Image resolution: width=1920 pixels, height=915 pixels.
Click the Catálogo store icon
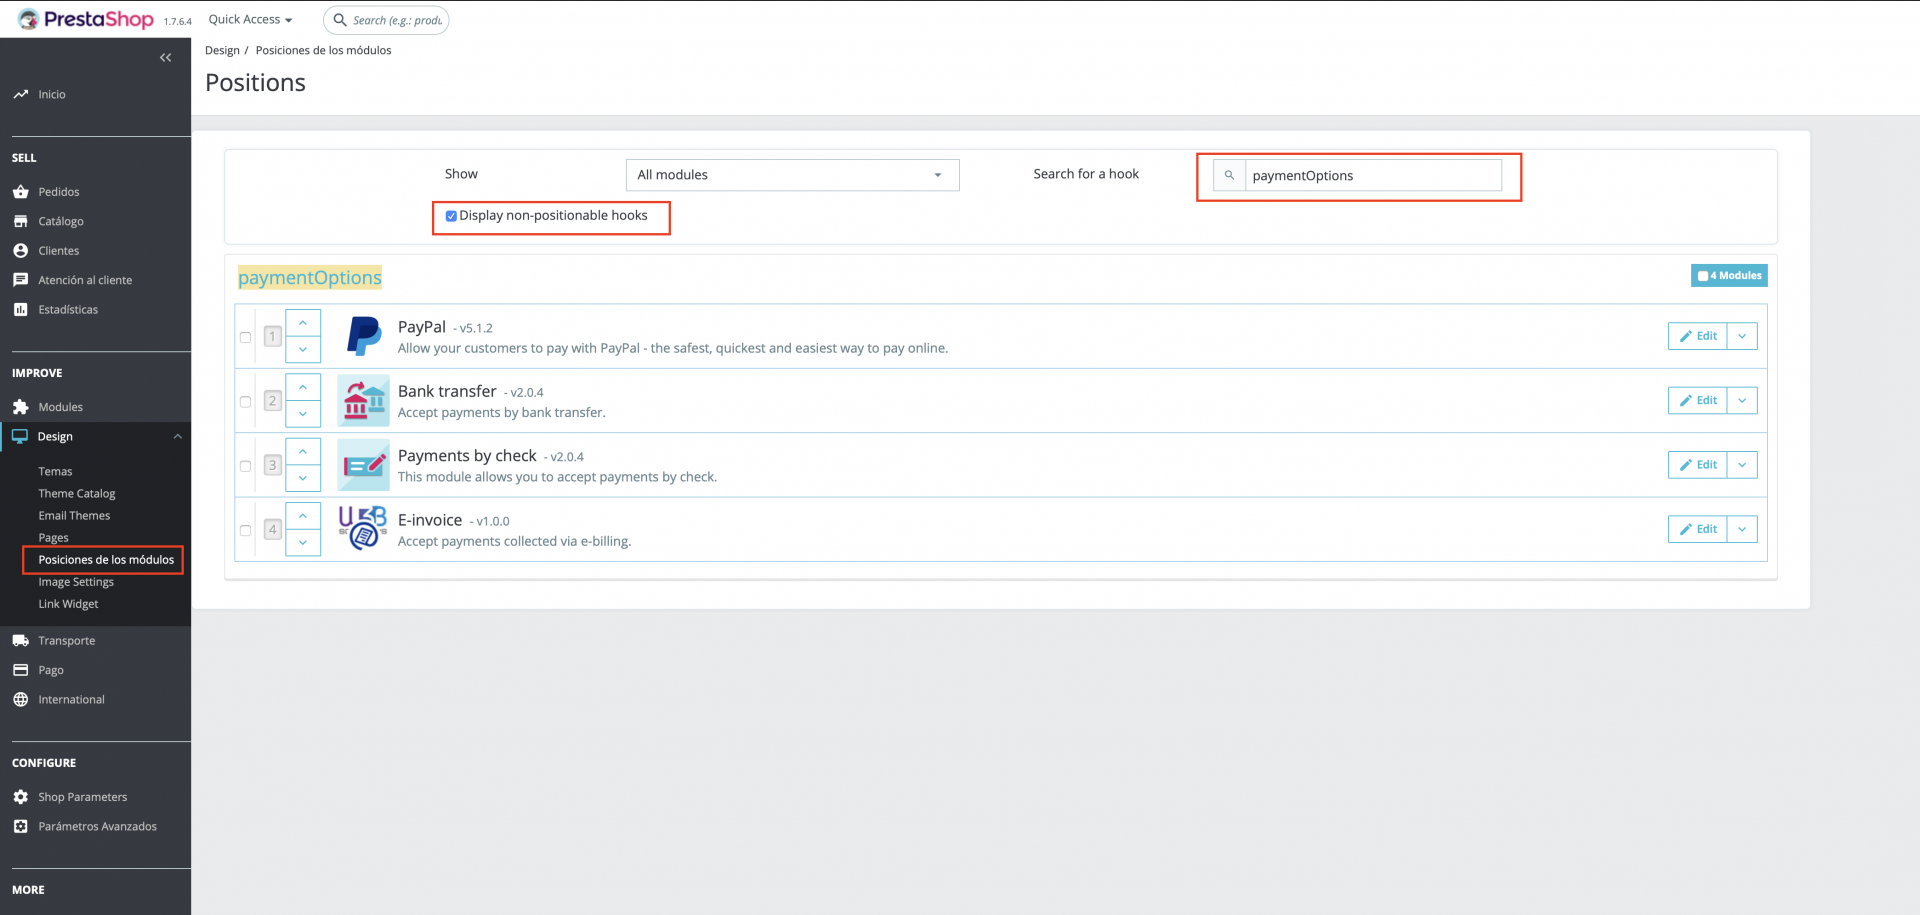[21, 221]
